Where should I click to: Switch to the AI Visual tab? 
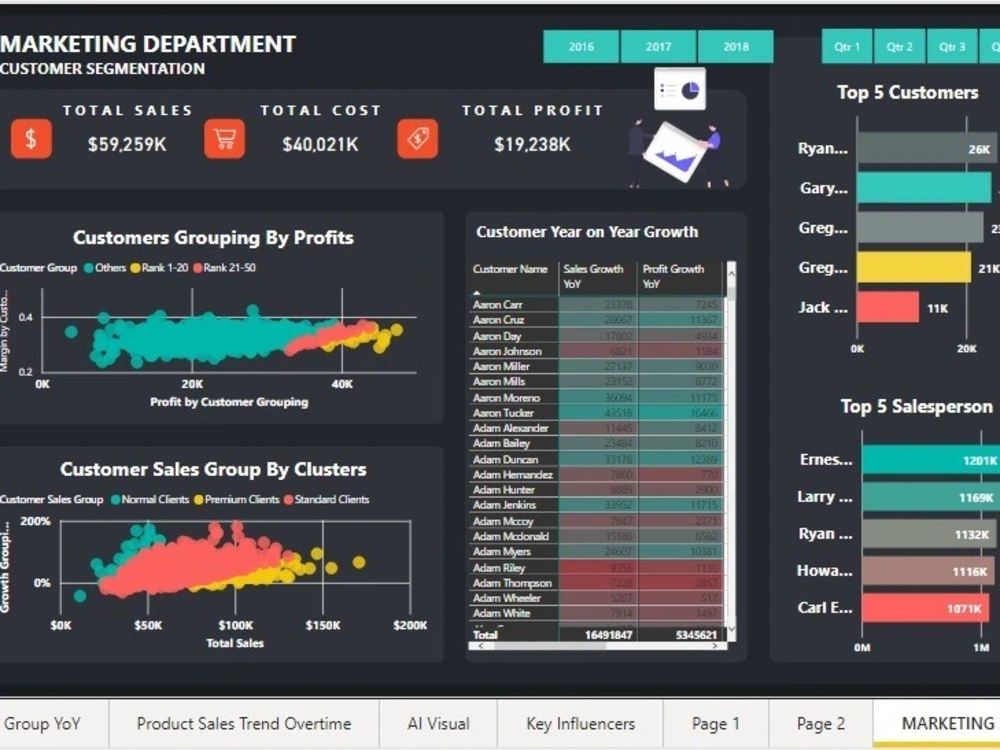click(438, 723)
